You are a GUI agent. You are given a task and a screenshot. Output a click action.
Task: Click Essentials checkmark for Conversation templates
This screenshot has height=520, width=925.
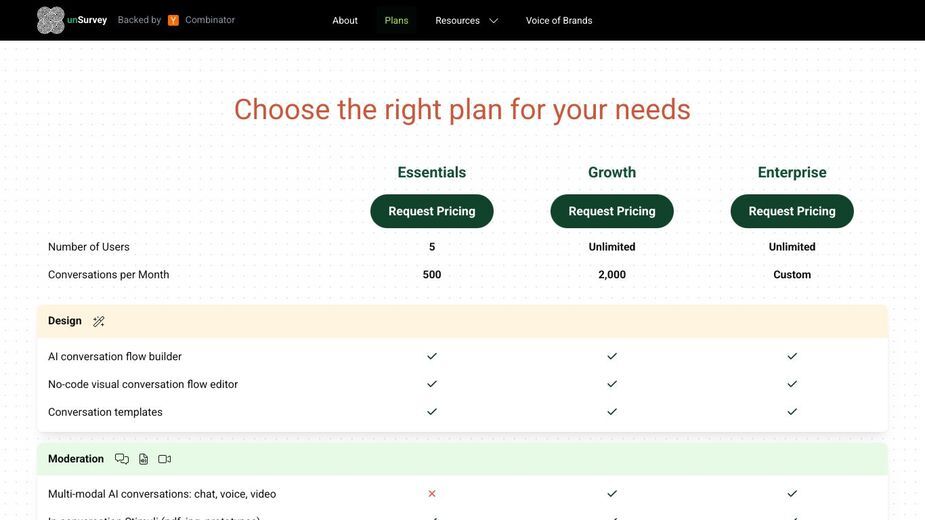point(432,411)
